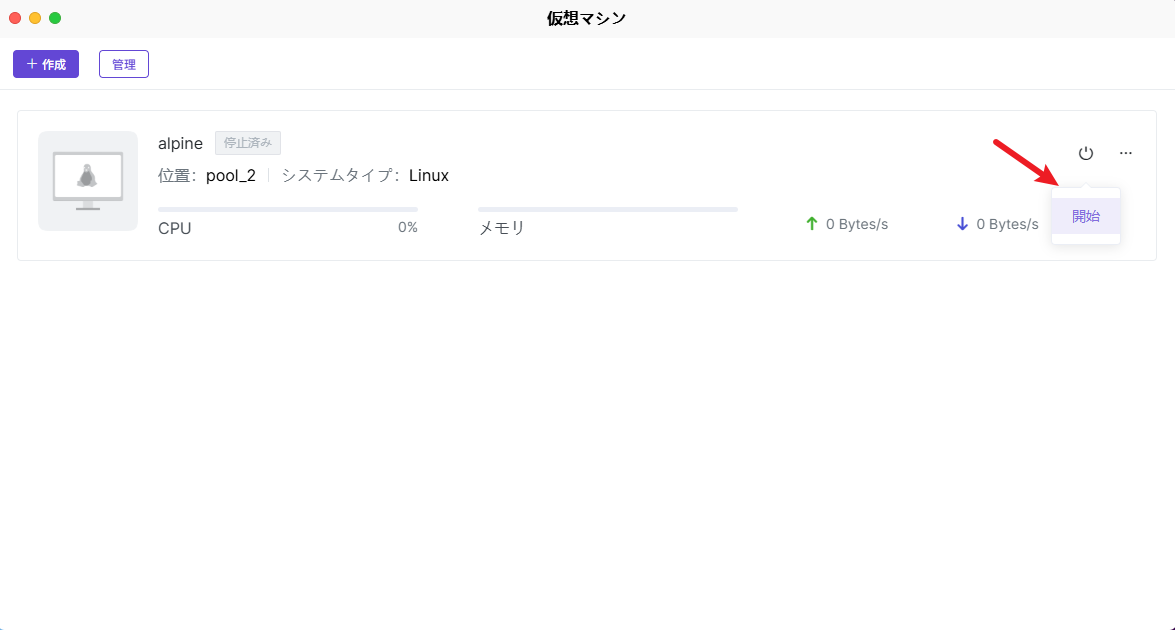The height and width of the screenshot is (630, 1175).
Task: Click the power icon for alpine VM
Action: tap(1086, 153)
